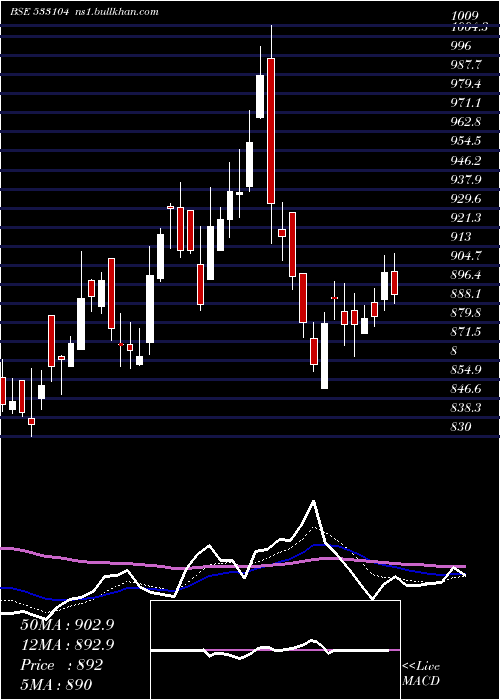Select the 830 price axis label
This screenshot has width=500, height=700.
point(461,427)
